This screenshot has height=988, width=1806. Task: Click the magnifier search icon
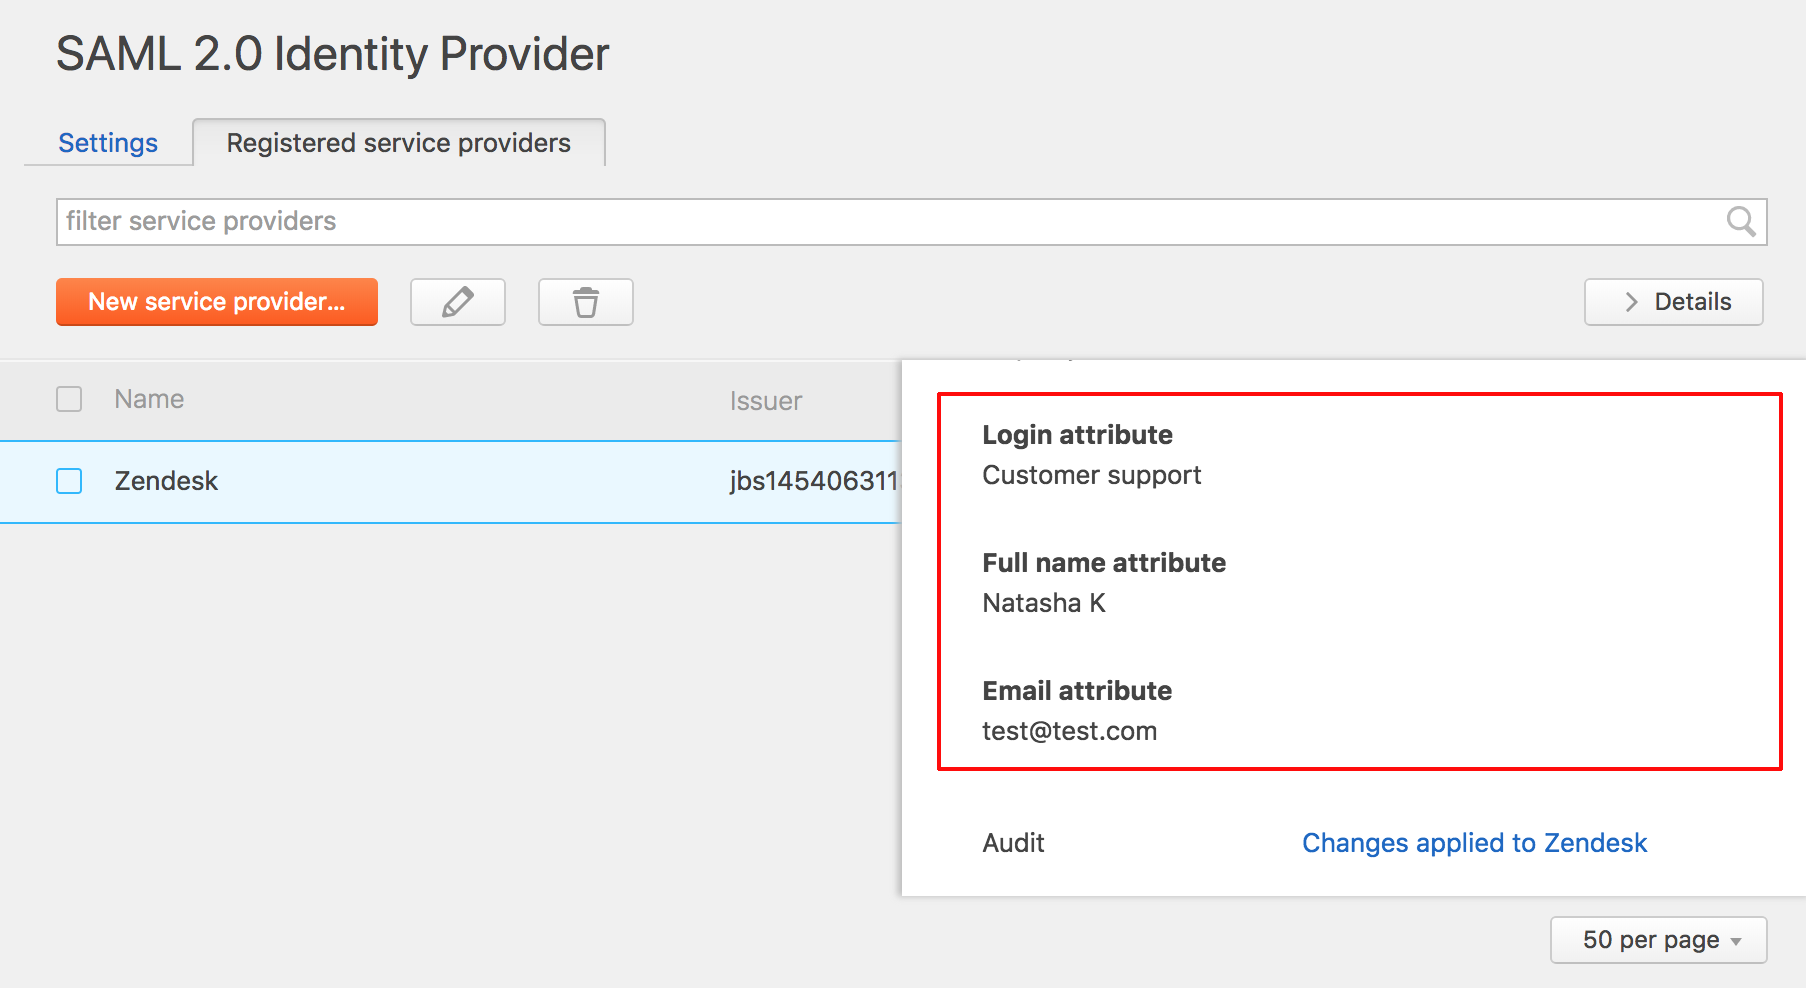(1741, 221)
